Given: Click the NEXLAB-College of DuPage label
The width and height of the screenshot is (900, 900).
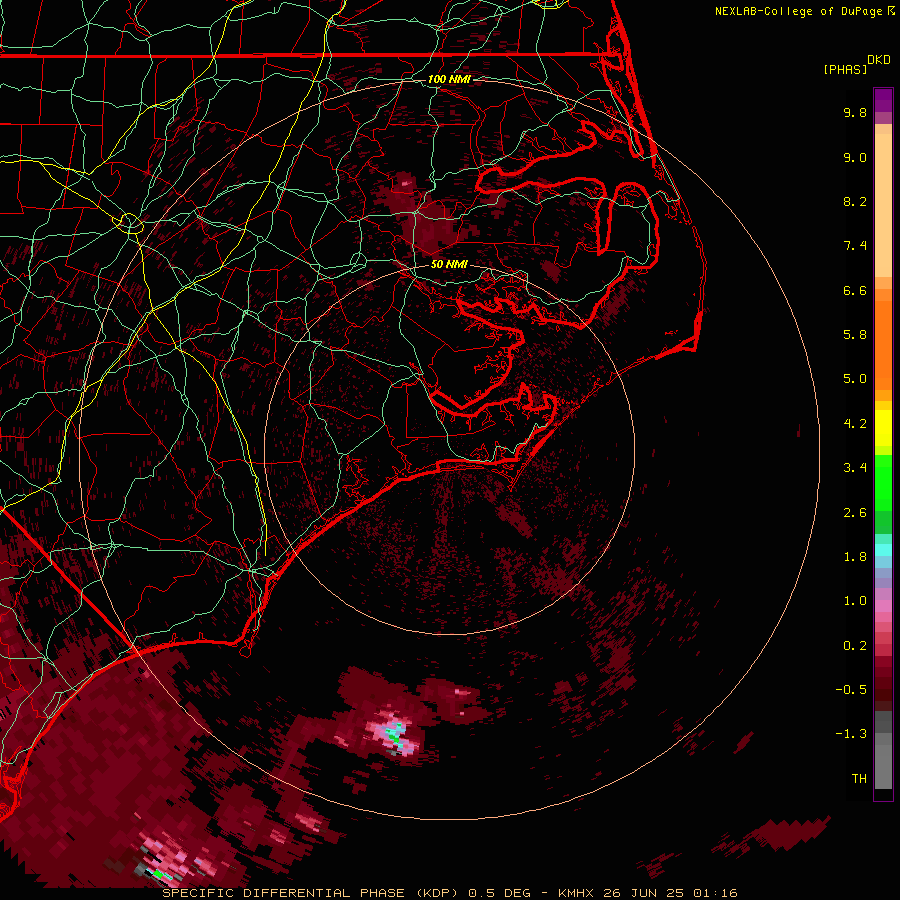Looking at the screenshot, I should (798, 11).
